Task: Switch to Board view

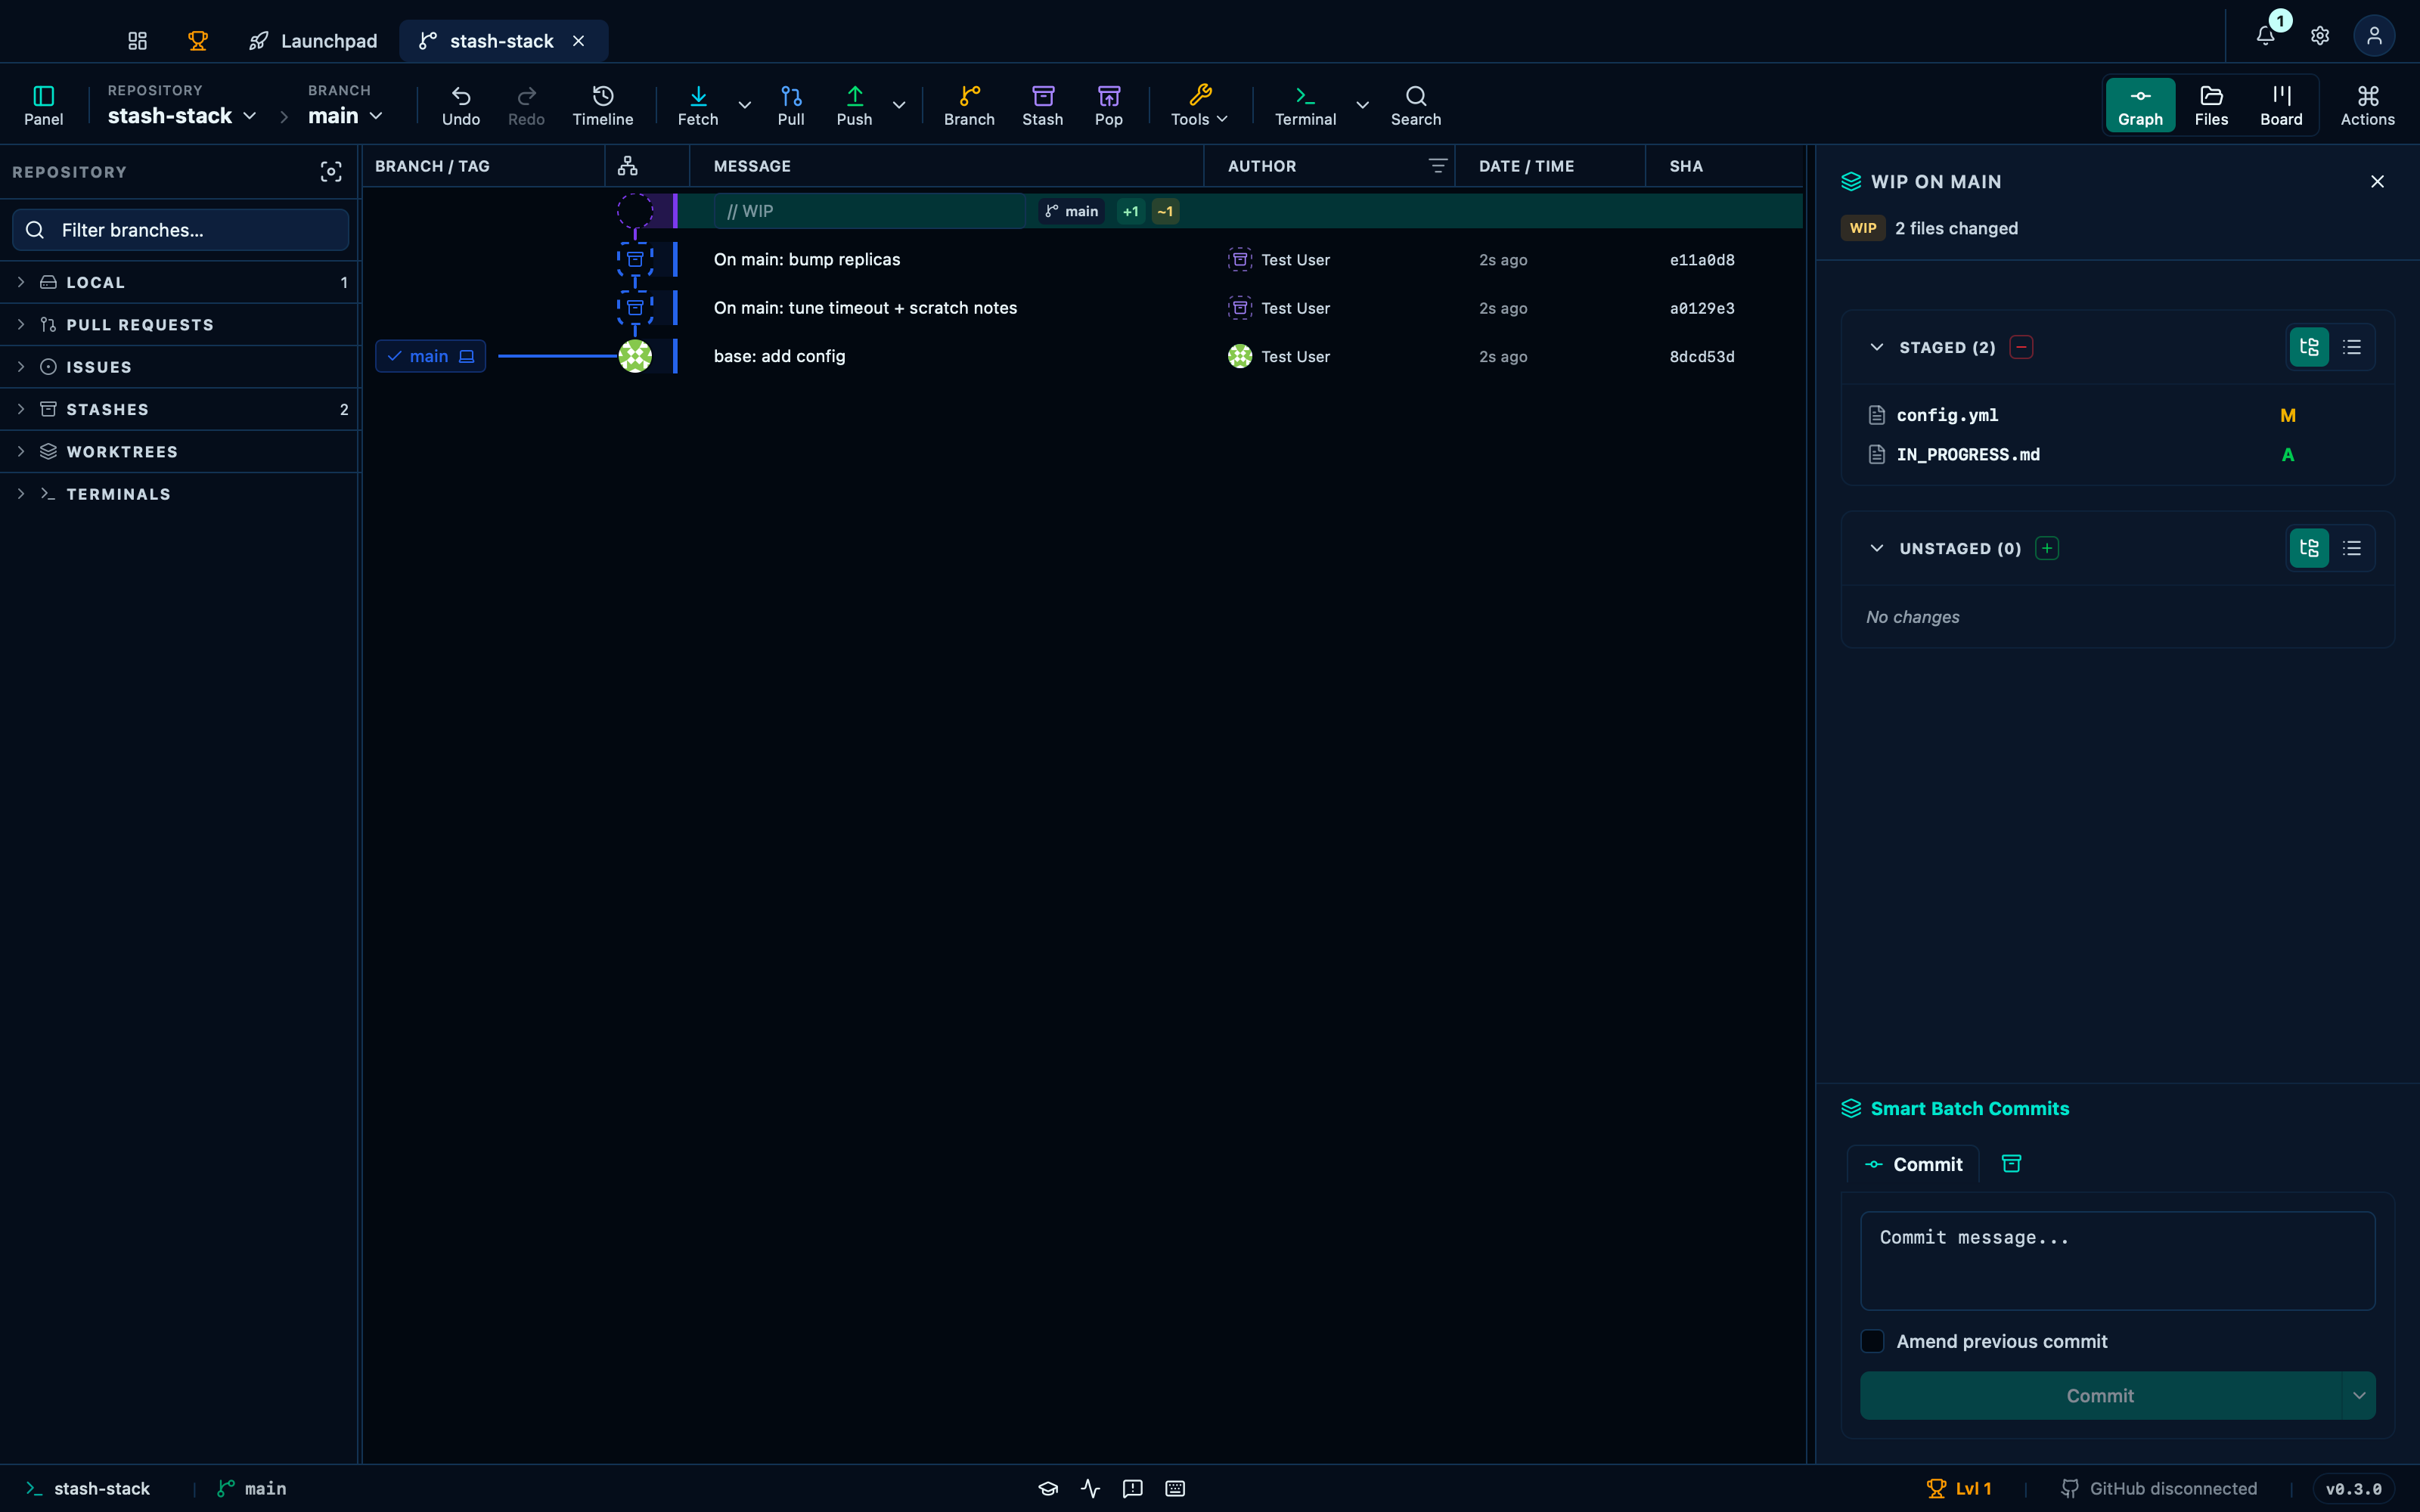Action: pos(2281,105)
